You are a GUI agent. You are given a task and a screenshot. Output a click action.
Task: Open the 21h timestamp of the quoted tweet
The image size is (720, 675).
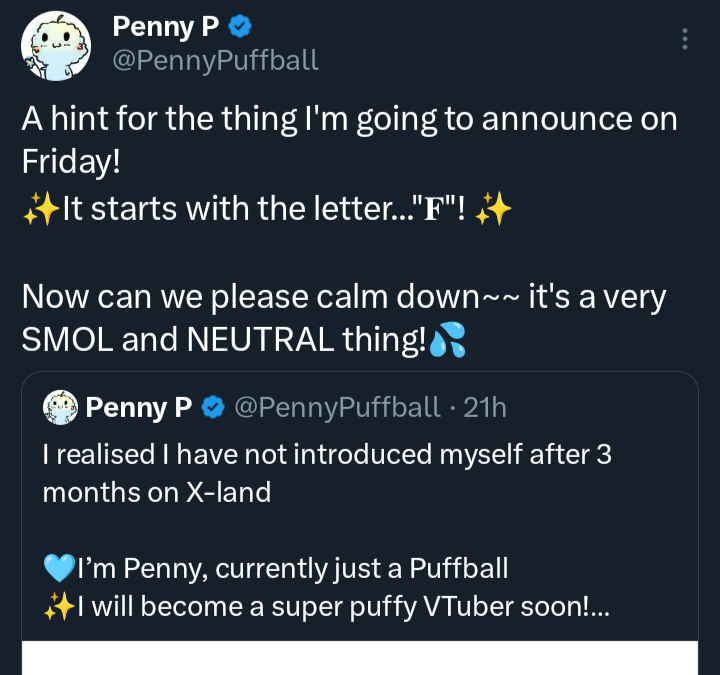[x=485, y=407]
